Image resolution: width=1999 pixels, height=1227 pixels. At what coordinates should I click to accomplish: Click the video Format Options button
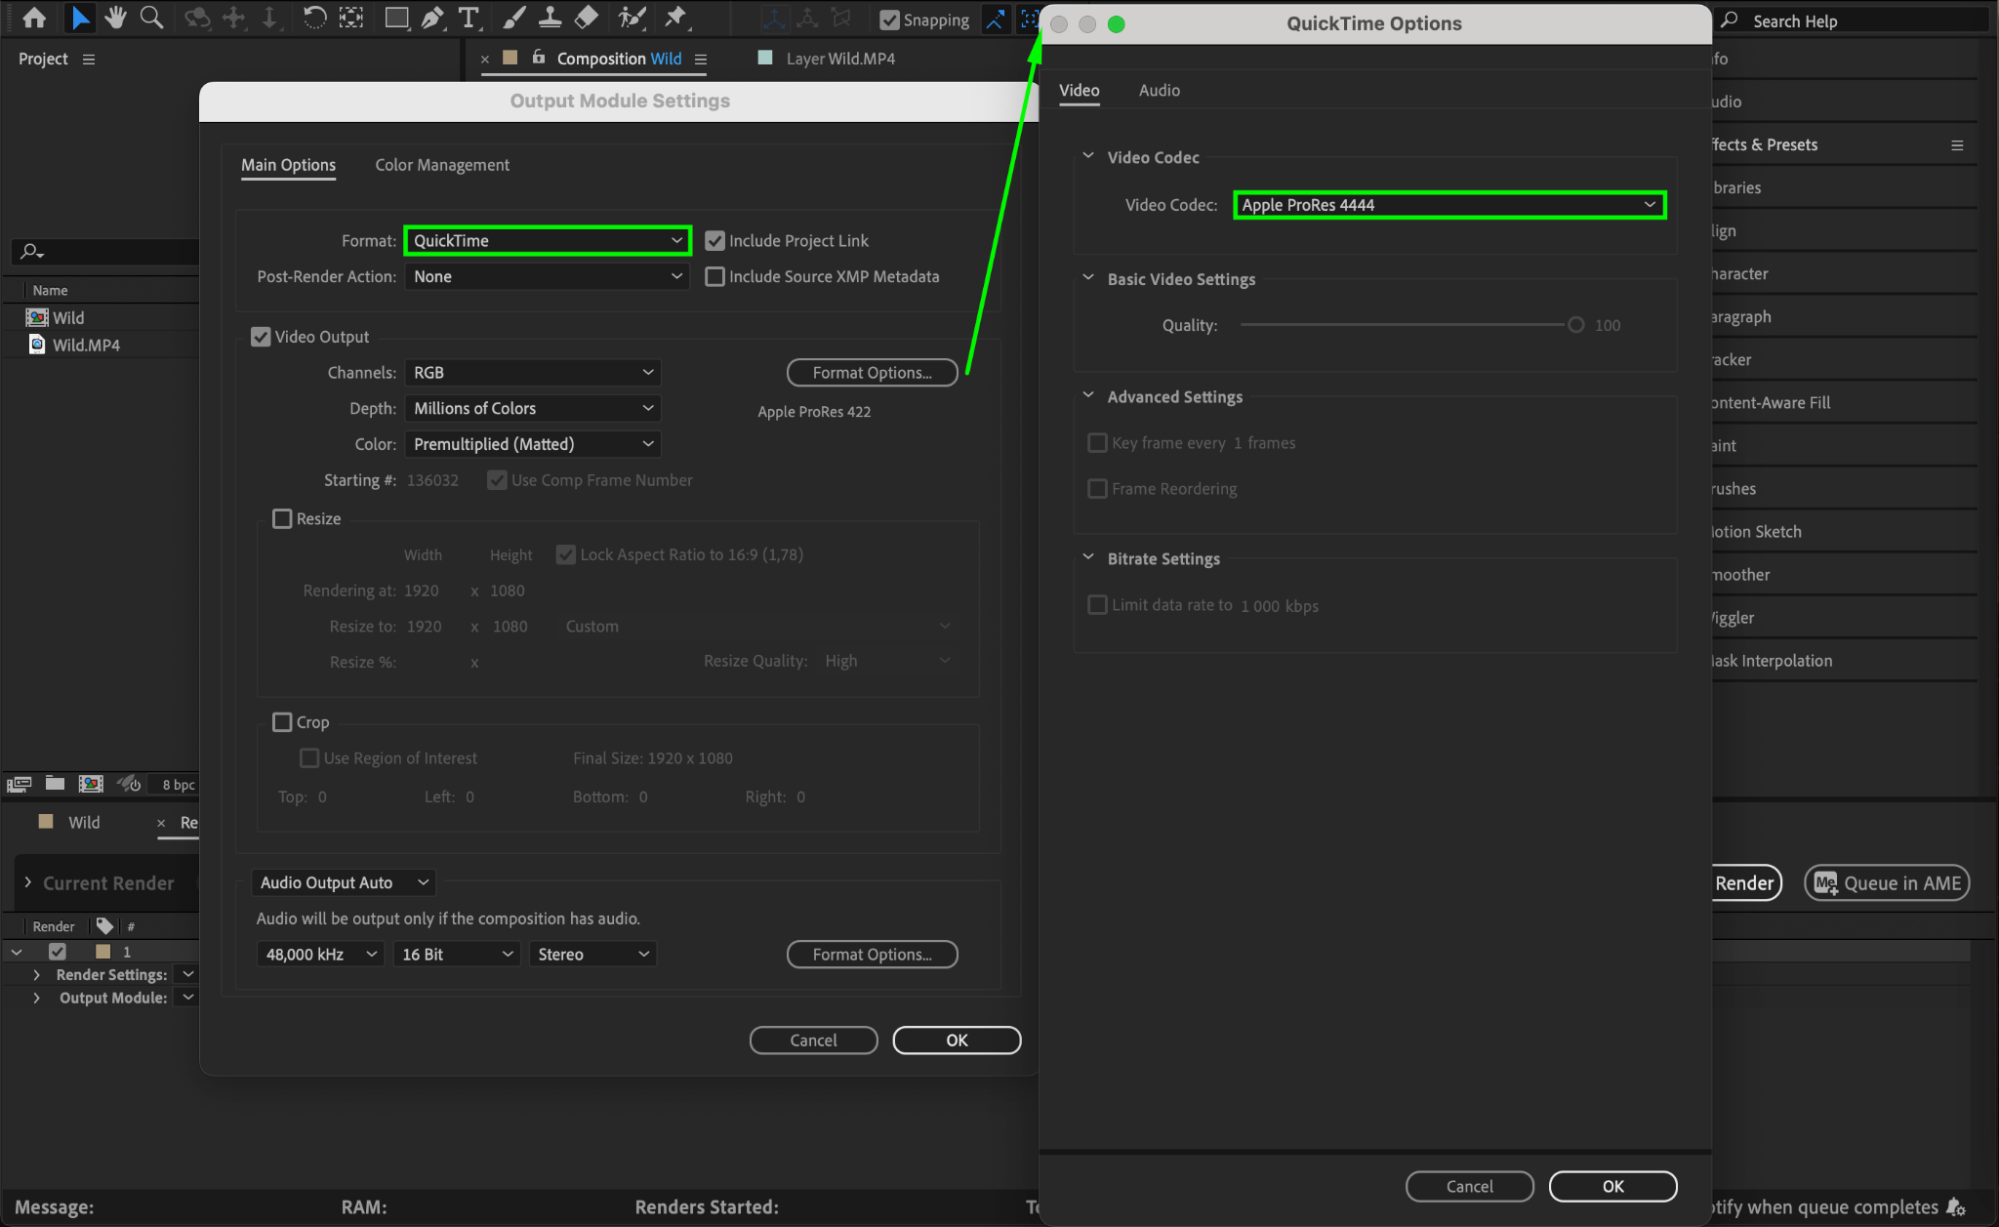(871, 373)
